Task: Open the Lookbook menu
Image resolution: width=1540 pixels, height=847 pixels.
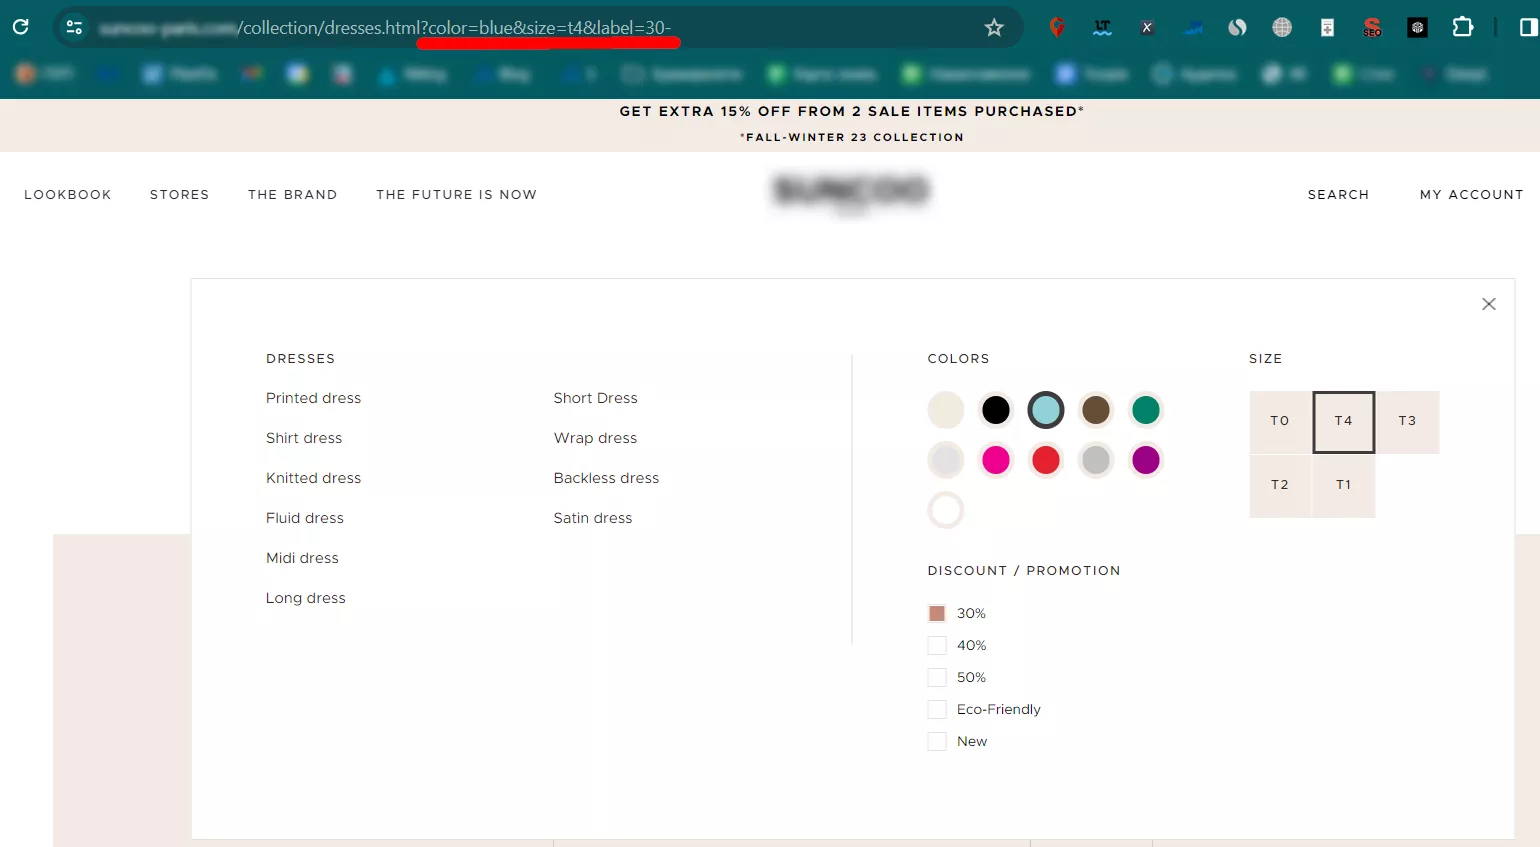Action: pyautogui.click(x=68, y=194)
